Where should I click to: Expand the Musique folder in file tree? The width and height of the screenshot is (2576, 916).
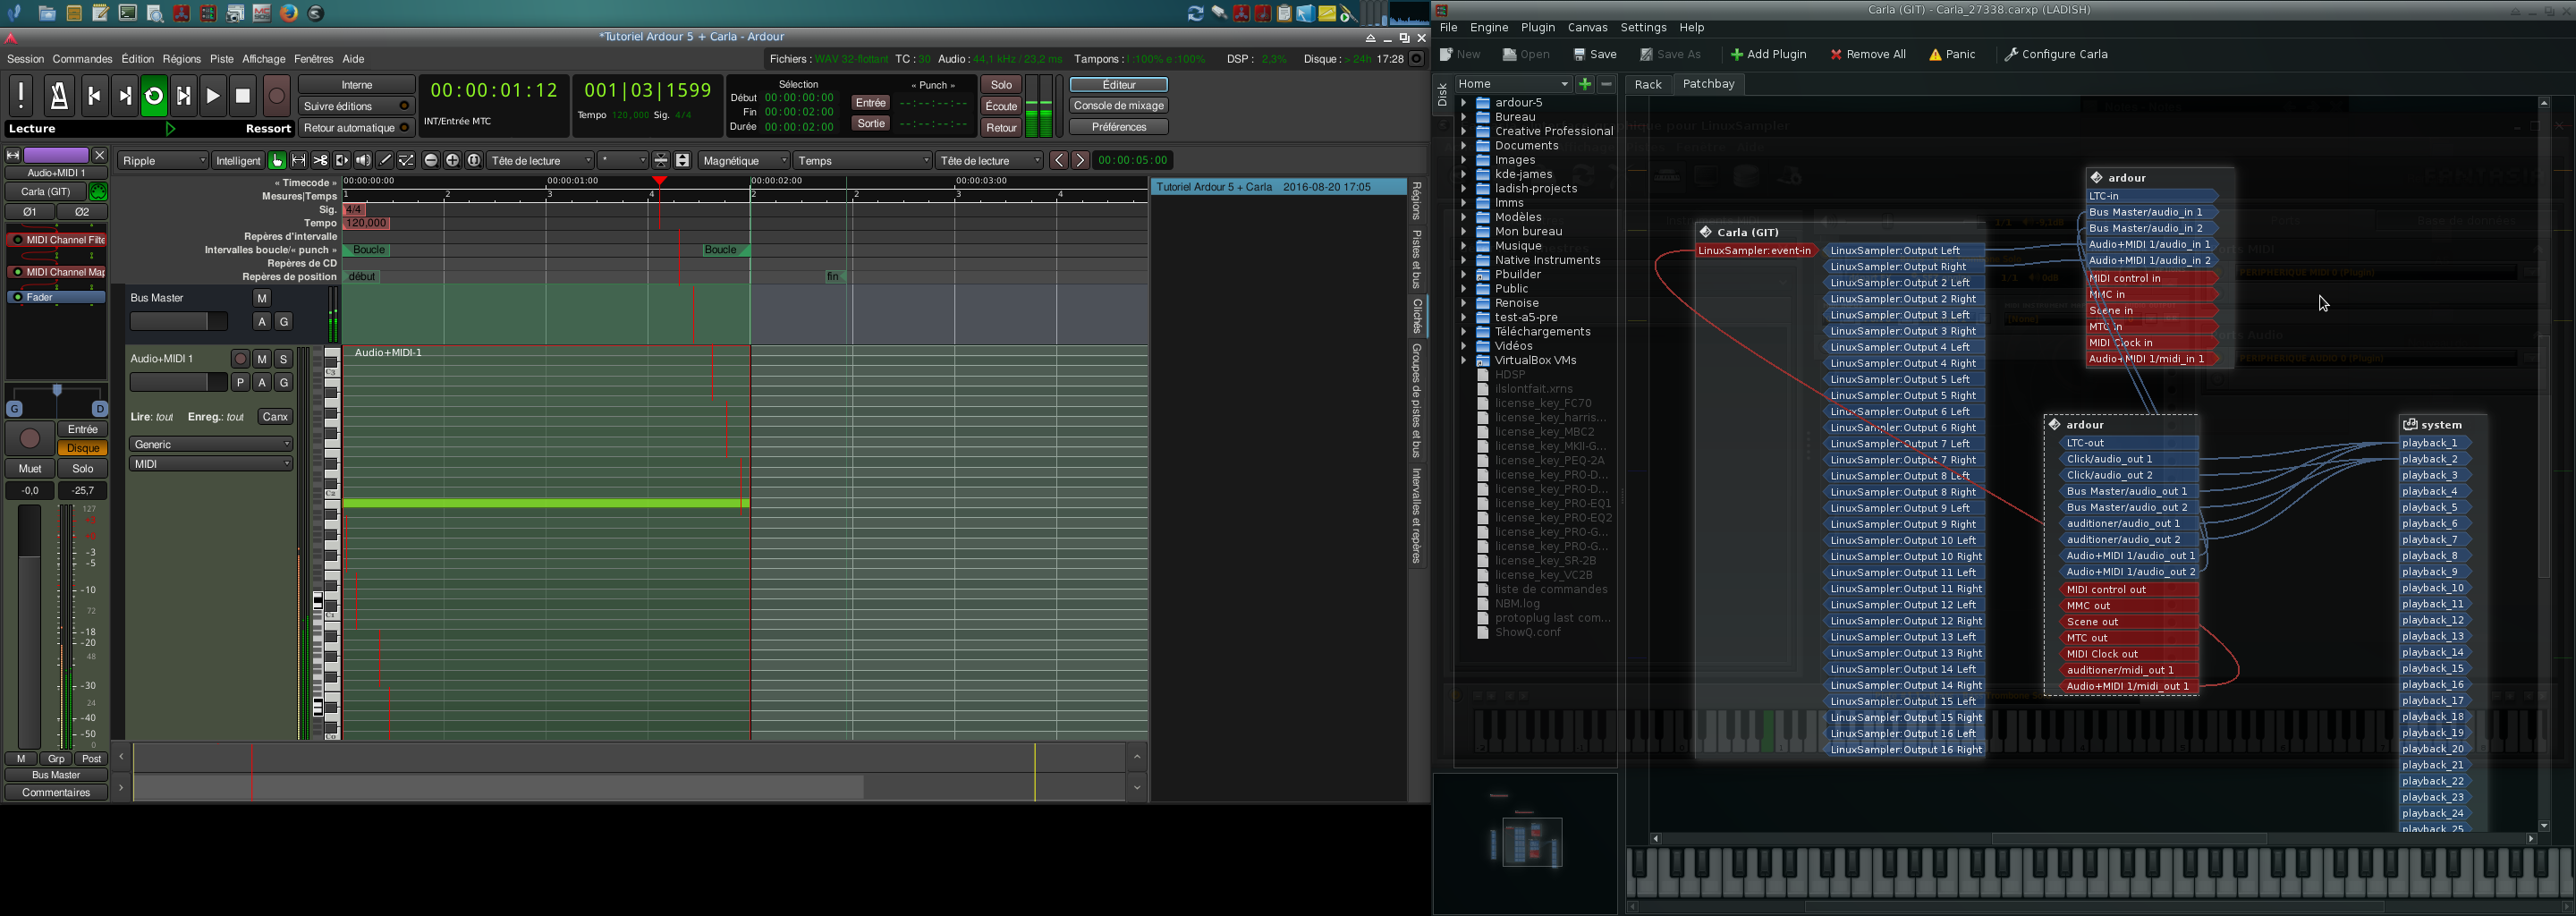(1463, 246)
